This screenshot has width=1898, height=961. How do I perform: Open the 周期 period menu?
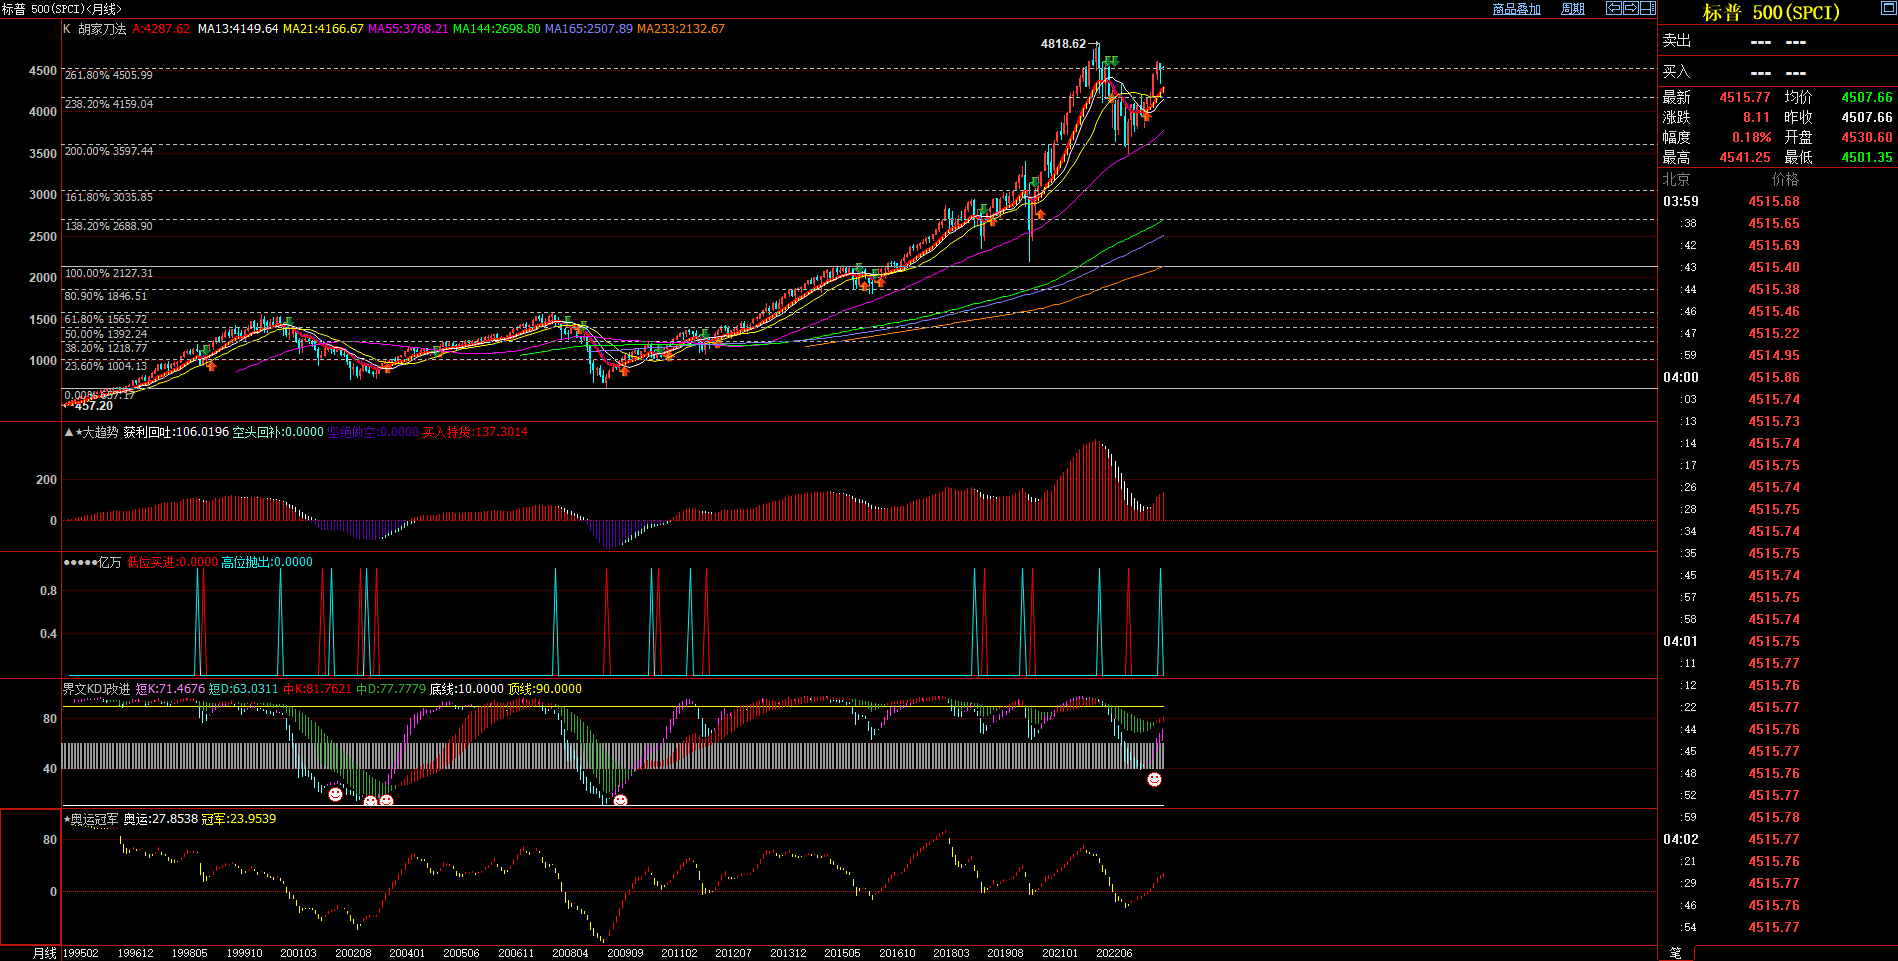click(x=1573, y=9)
